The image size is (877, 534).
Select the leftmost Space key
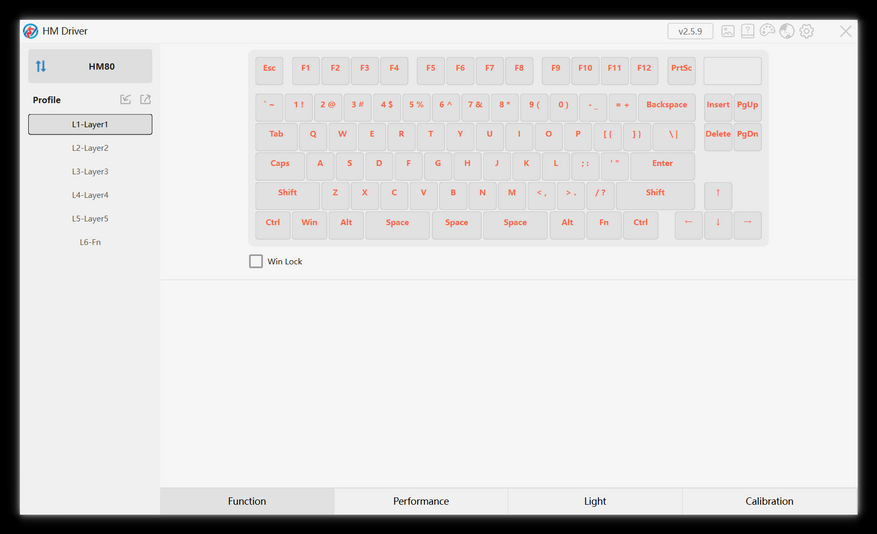click(397, 225)
